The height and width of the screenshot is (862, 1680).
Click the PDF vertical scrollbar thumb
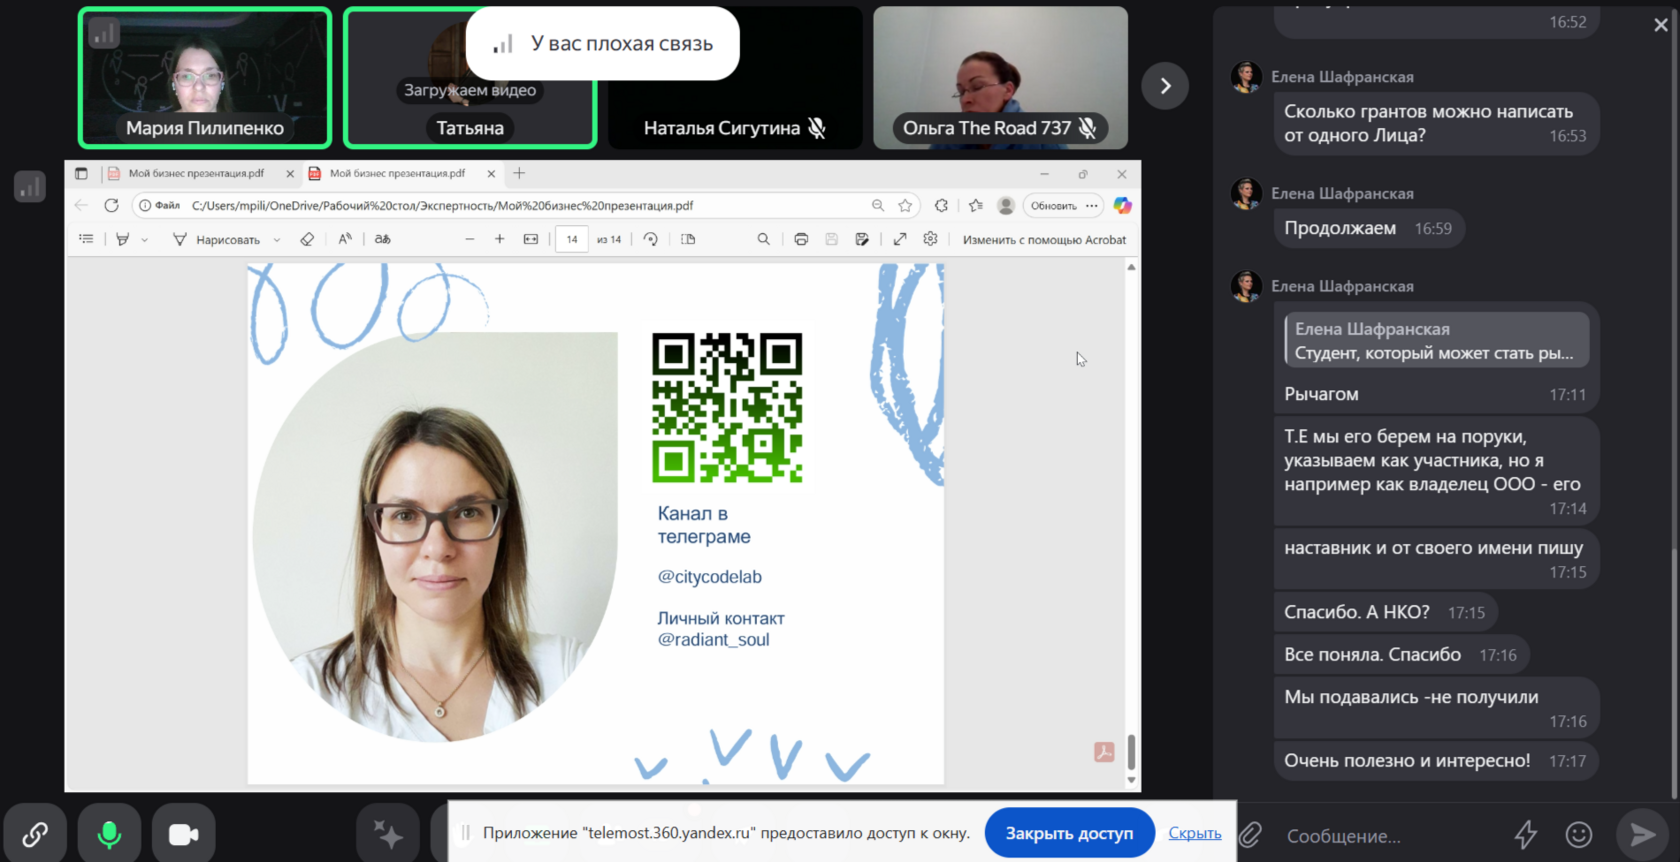[1131, 752]
